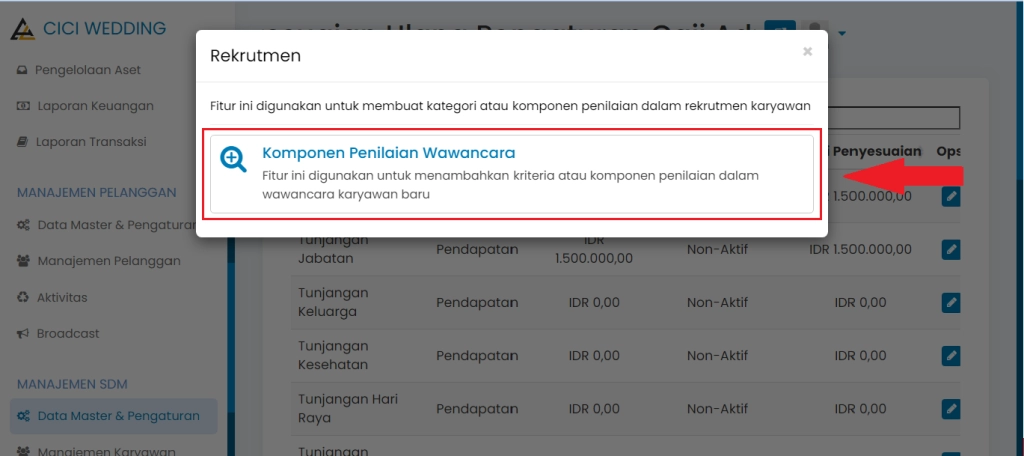1024x456 pixels.
Task: Click the Penyesuaian column header
Action: (x=874, y=152)
